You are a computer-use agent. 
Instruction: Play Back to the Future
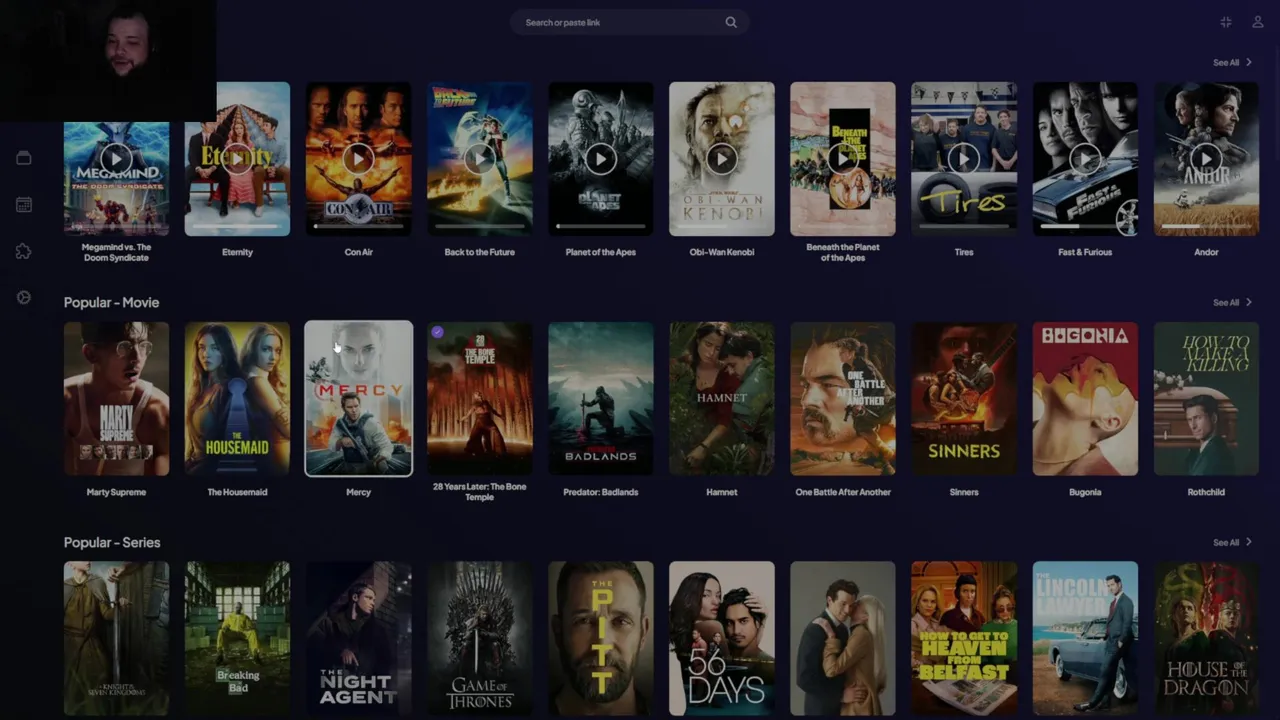480,158
